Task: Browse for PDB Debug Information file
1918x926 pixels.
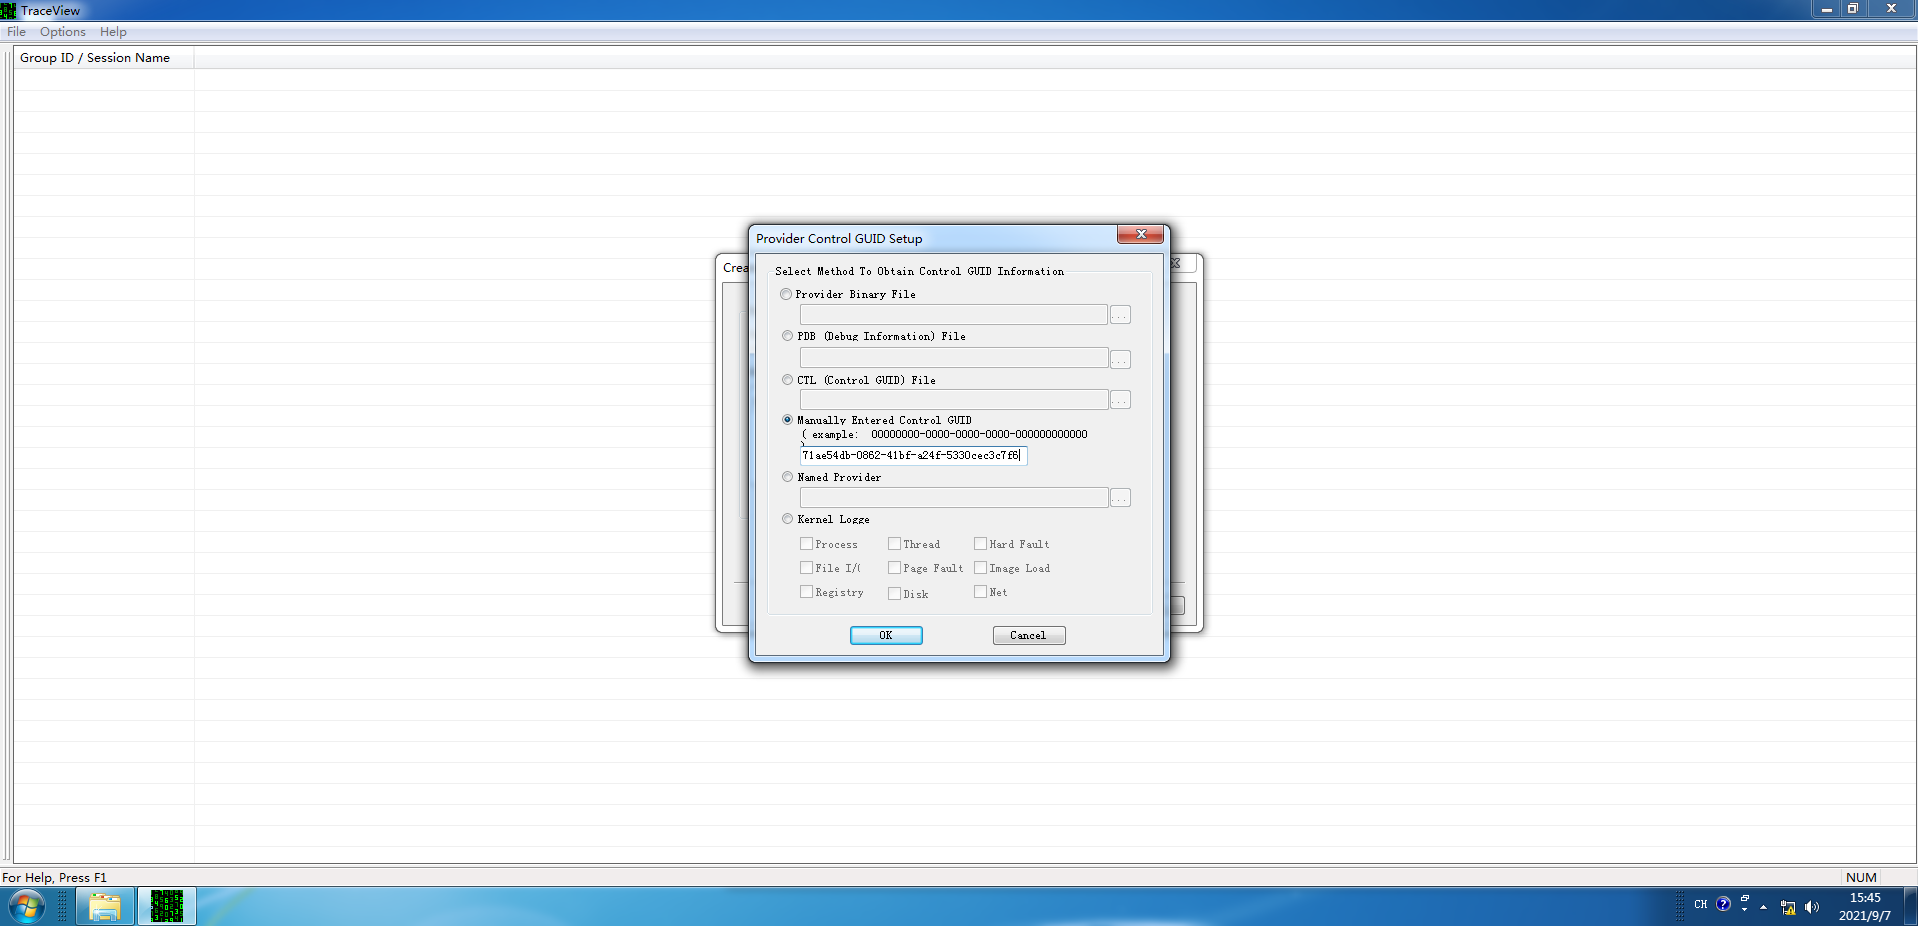Action: pyautogui.click(x=1119, y=359)
